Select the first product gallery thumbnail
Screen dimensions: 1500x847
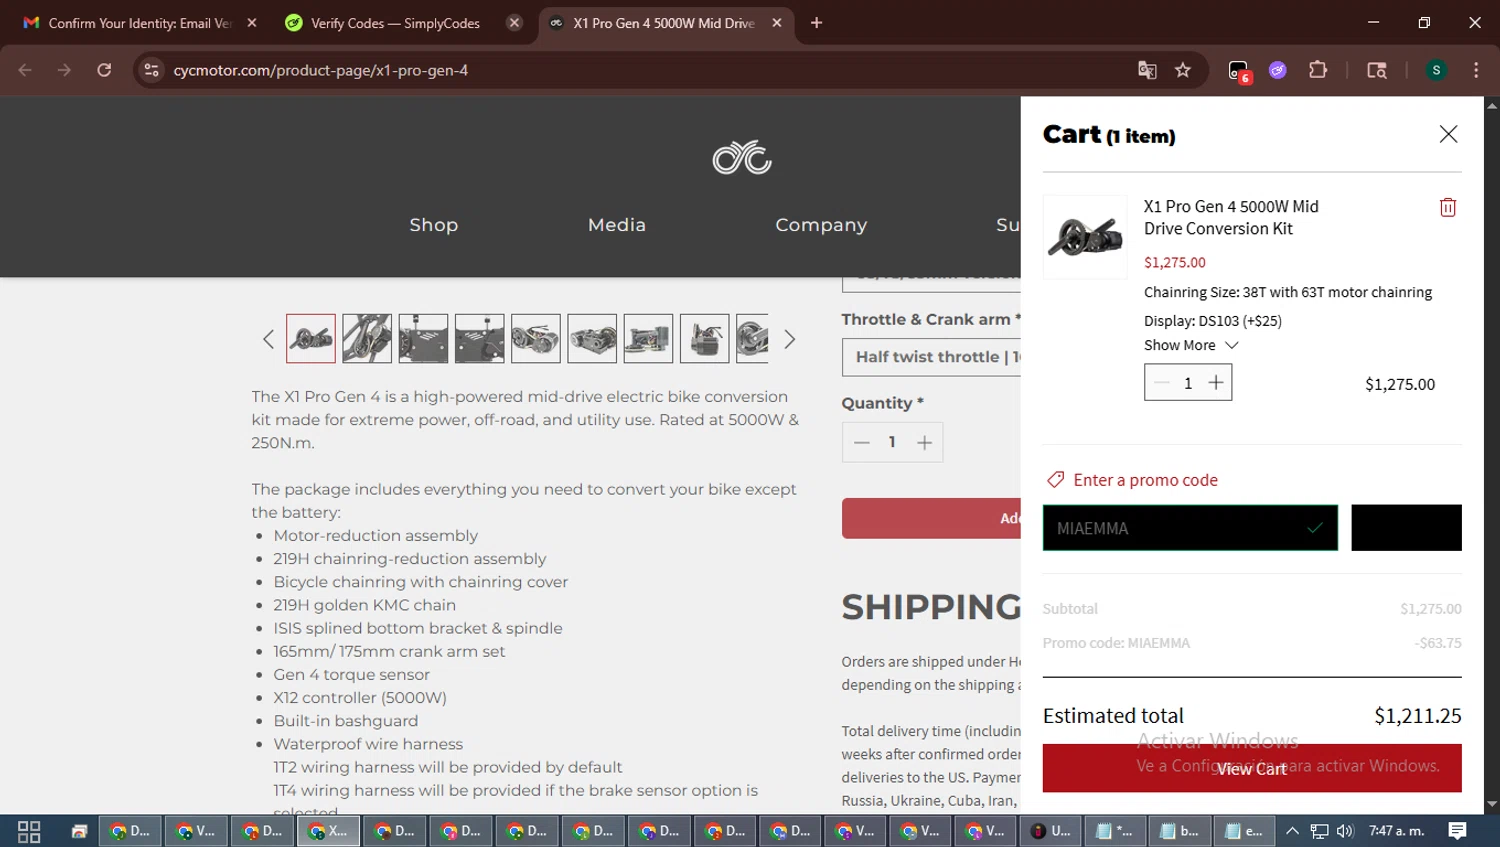click(x=311, y=338)
